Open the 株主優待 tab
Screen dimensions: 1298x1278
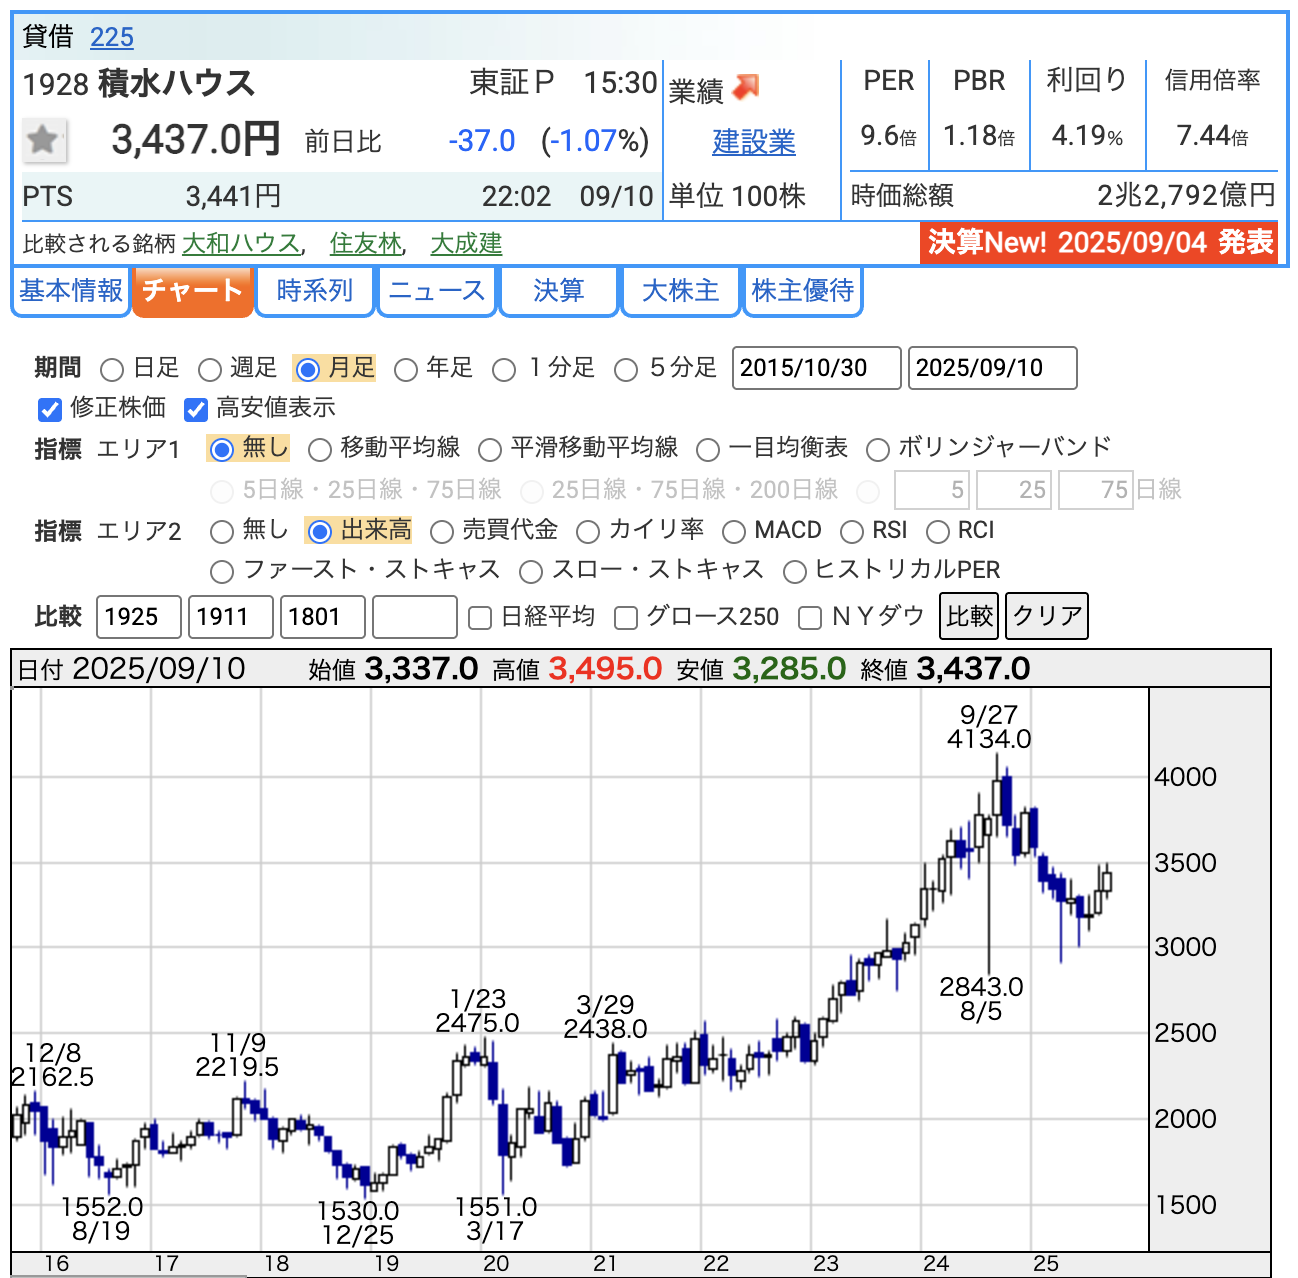click(x=803, y=291)
